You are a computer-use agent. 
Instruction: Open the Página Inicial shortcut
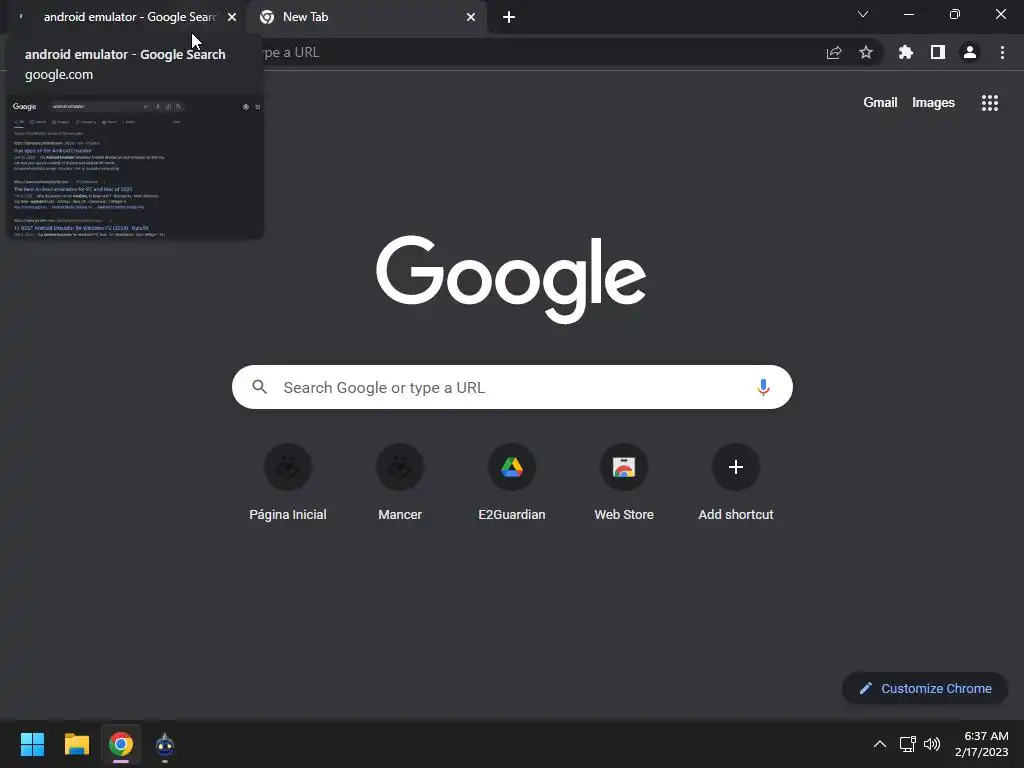[288, 482]
